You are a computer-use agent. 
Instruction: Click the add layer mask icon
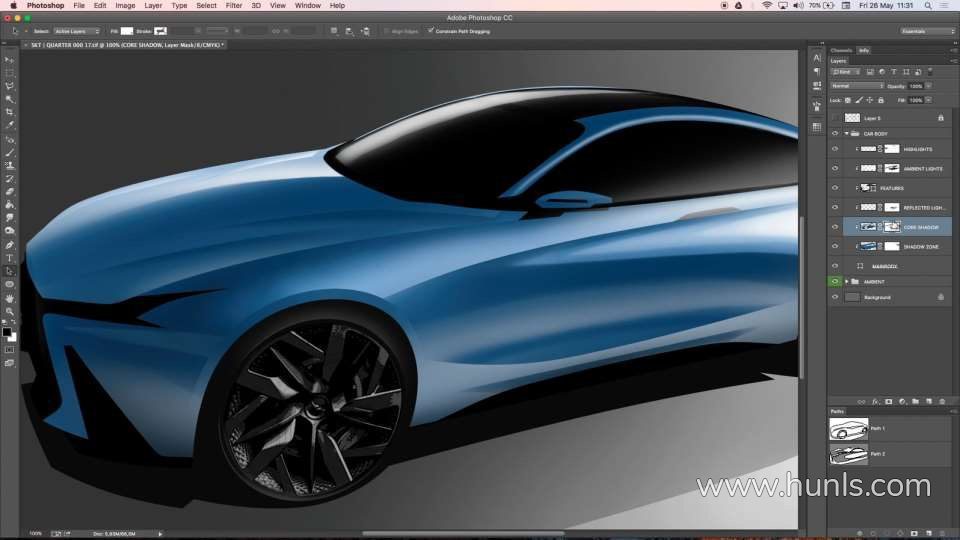[888, 401]
